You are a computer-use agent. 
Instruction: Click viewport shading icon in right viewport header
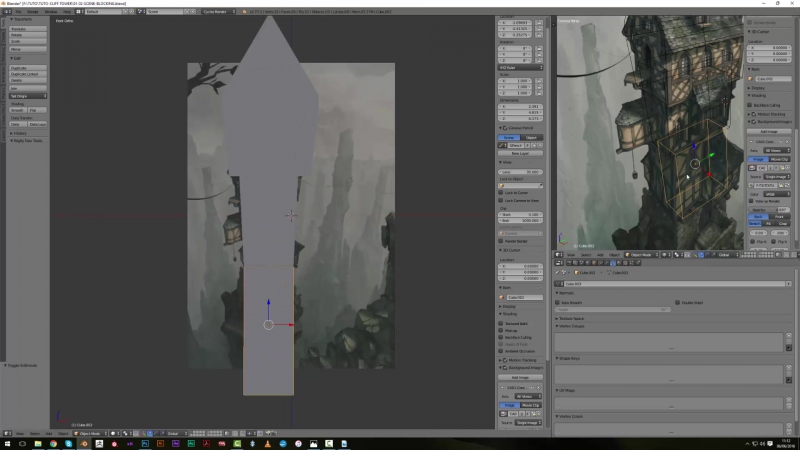664,255
